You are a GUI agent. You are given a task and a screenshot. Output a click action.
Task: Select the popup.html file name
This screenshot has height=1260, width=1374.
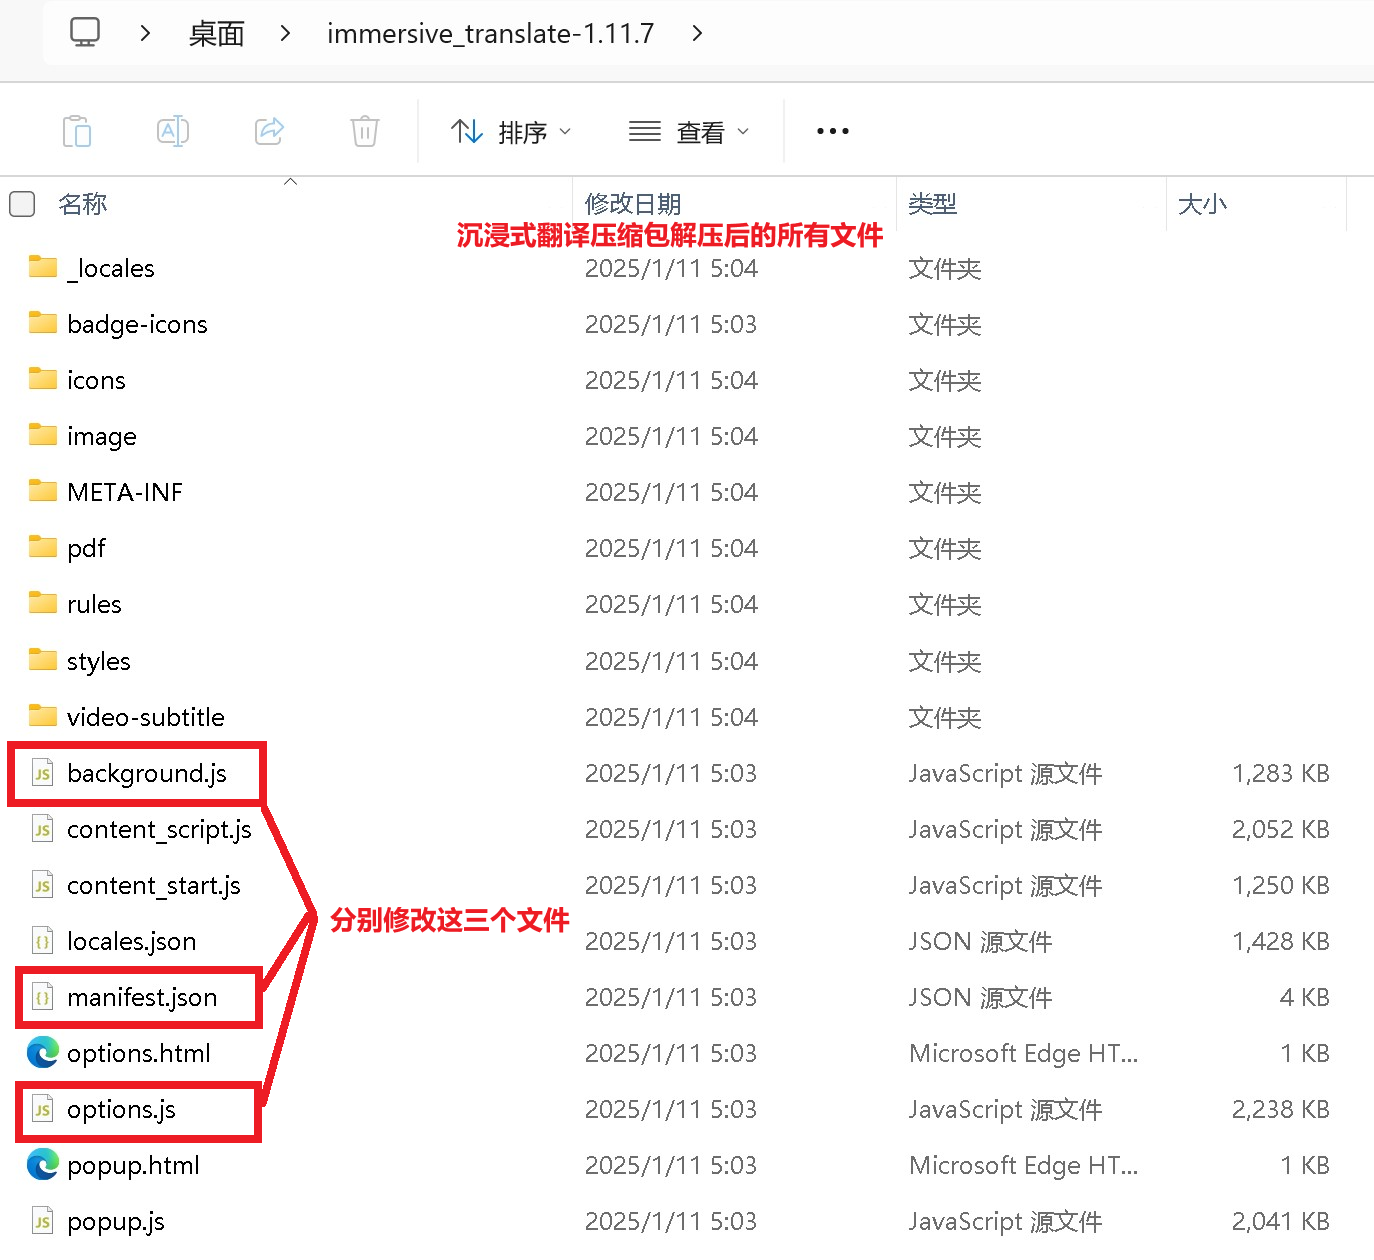pos(134,1166)
